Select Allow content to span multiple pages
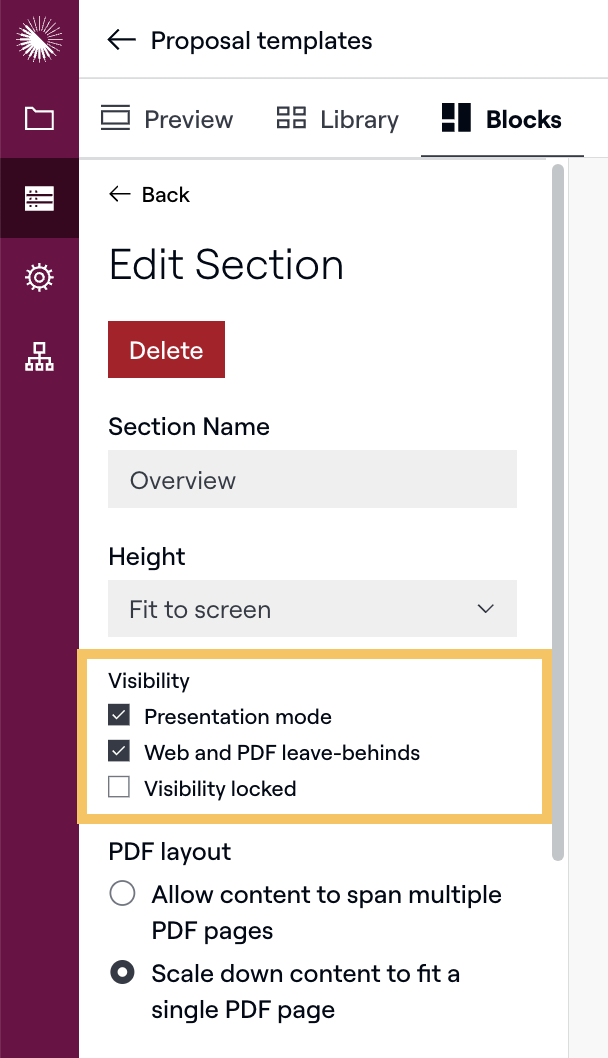This screenshot has width=608, height=1058. (x=123, y=894)
